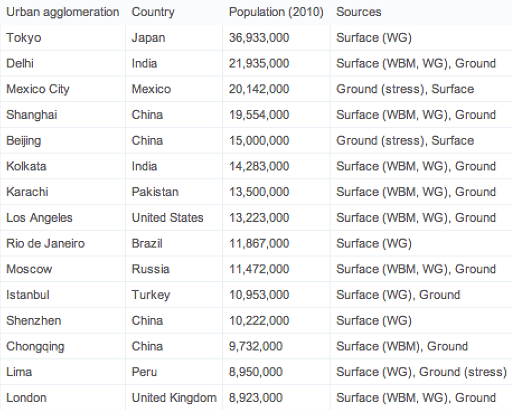Select Pakistan in the Country column
This screenshot has width=512, height=410.
(155, 192)
